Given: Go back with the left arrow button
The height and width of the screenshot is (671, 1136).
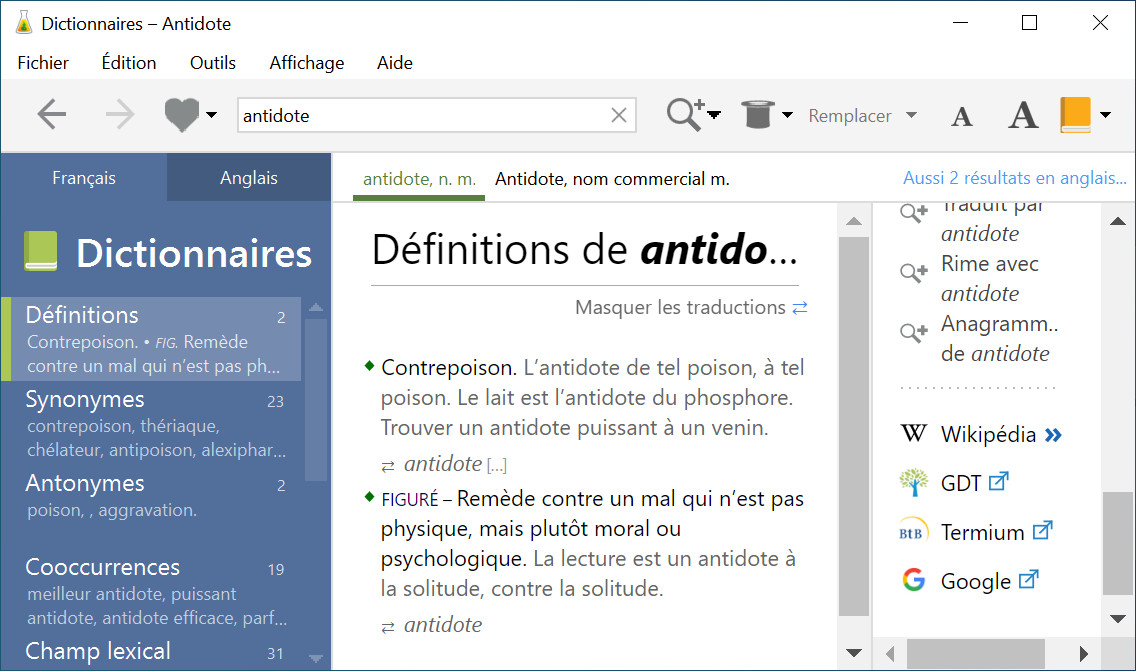Looking at the screenshot, I should click(x=51, y=114).
